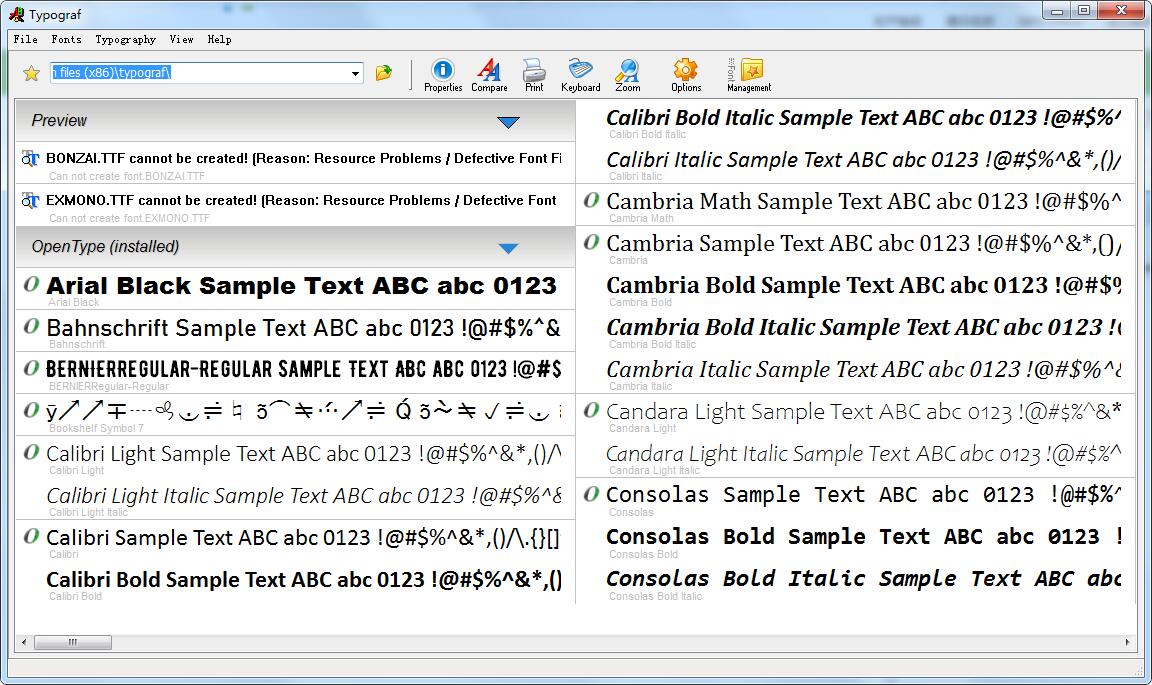
Task: Click the Preview section header label
Action: tap(59, 121)
